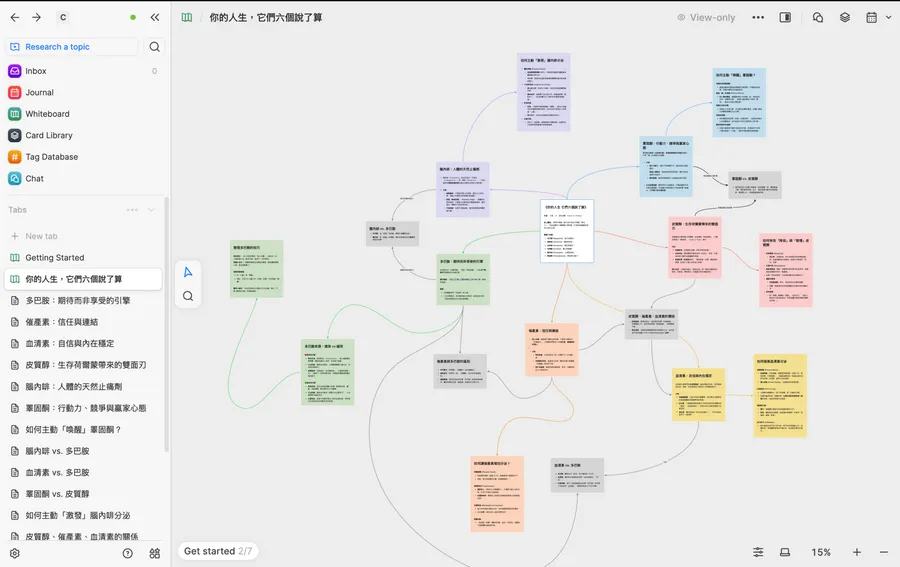Image resolution: width=900 pixels, height=567 pixels.
Task: Toggle the View-only mode indicator
Action: tap(706, 18)
